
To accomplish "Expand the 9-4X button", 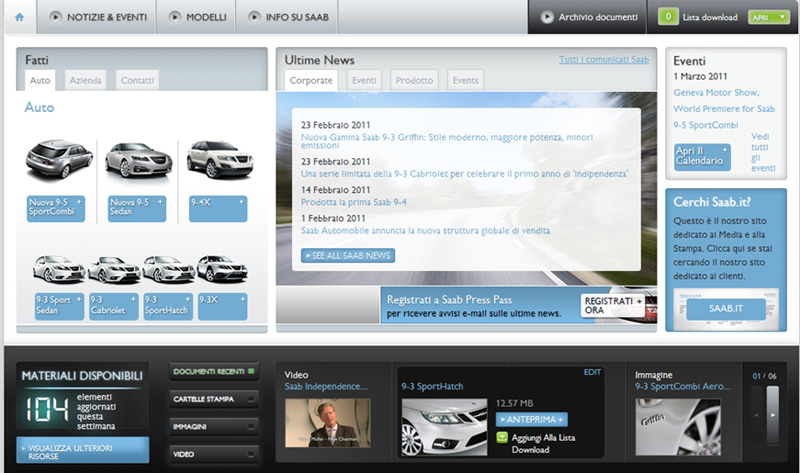I will coord(218,208).
